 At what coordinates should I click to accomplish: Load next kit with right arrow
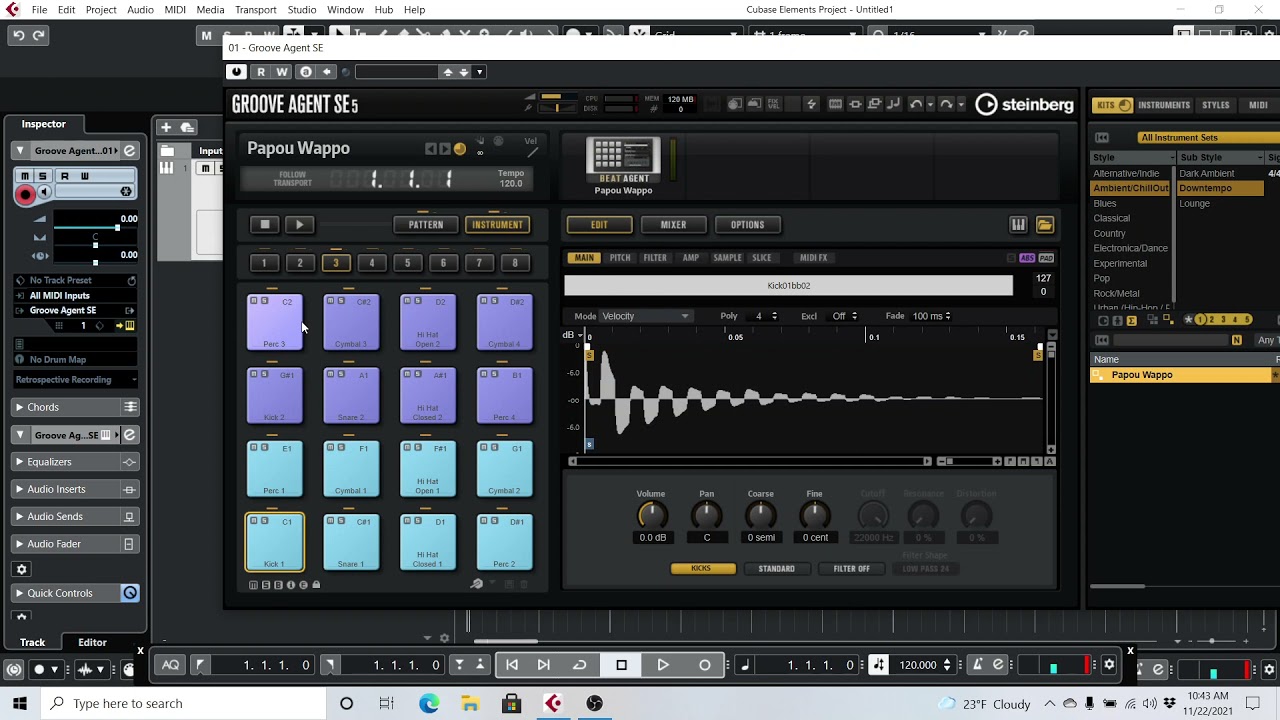pos(445,149)
